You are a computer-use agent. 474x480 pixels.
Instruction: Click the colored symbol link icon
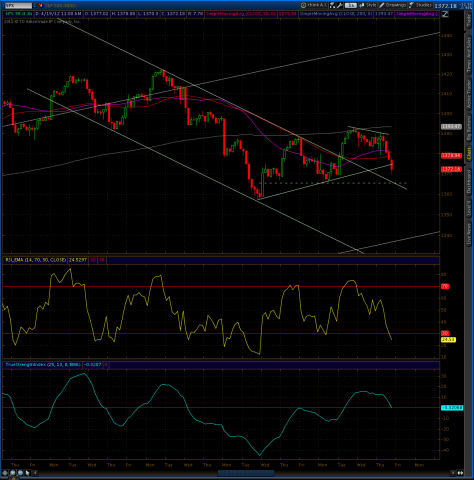tap(41, 5)
